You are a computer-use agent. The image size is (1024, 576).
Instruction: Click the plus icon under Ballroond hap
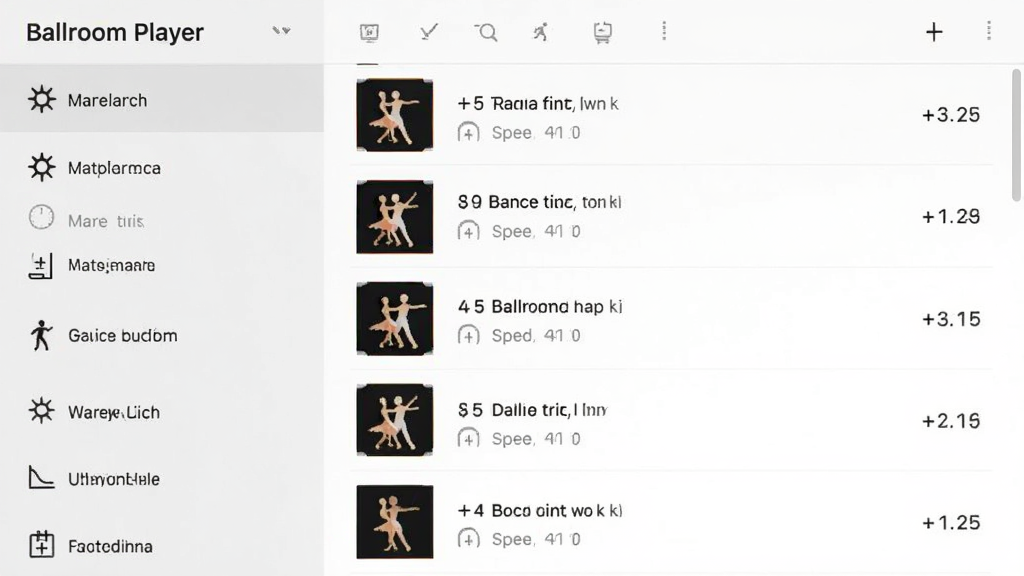click(x=468, y=336)
